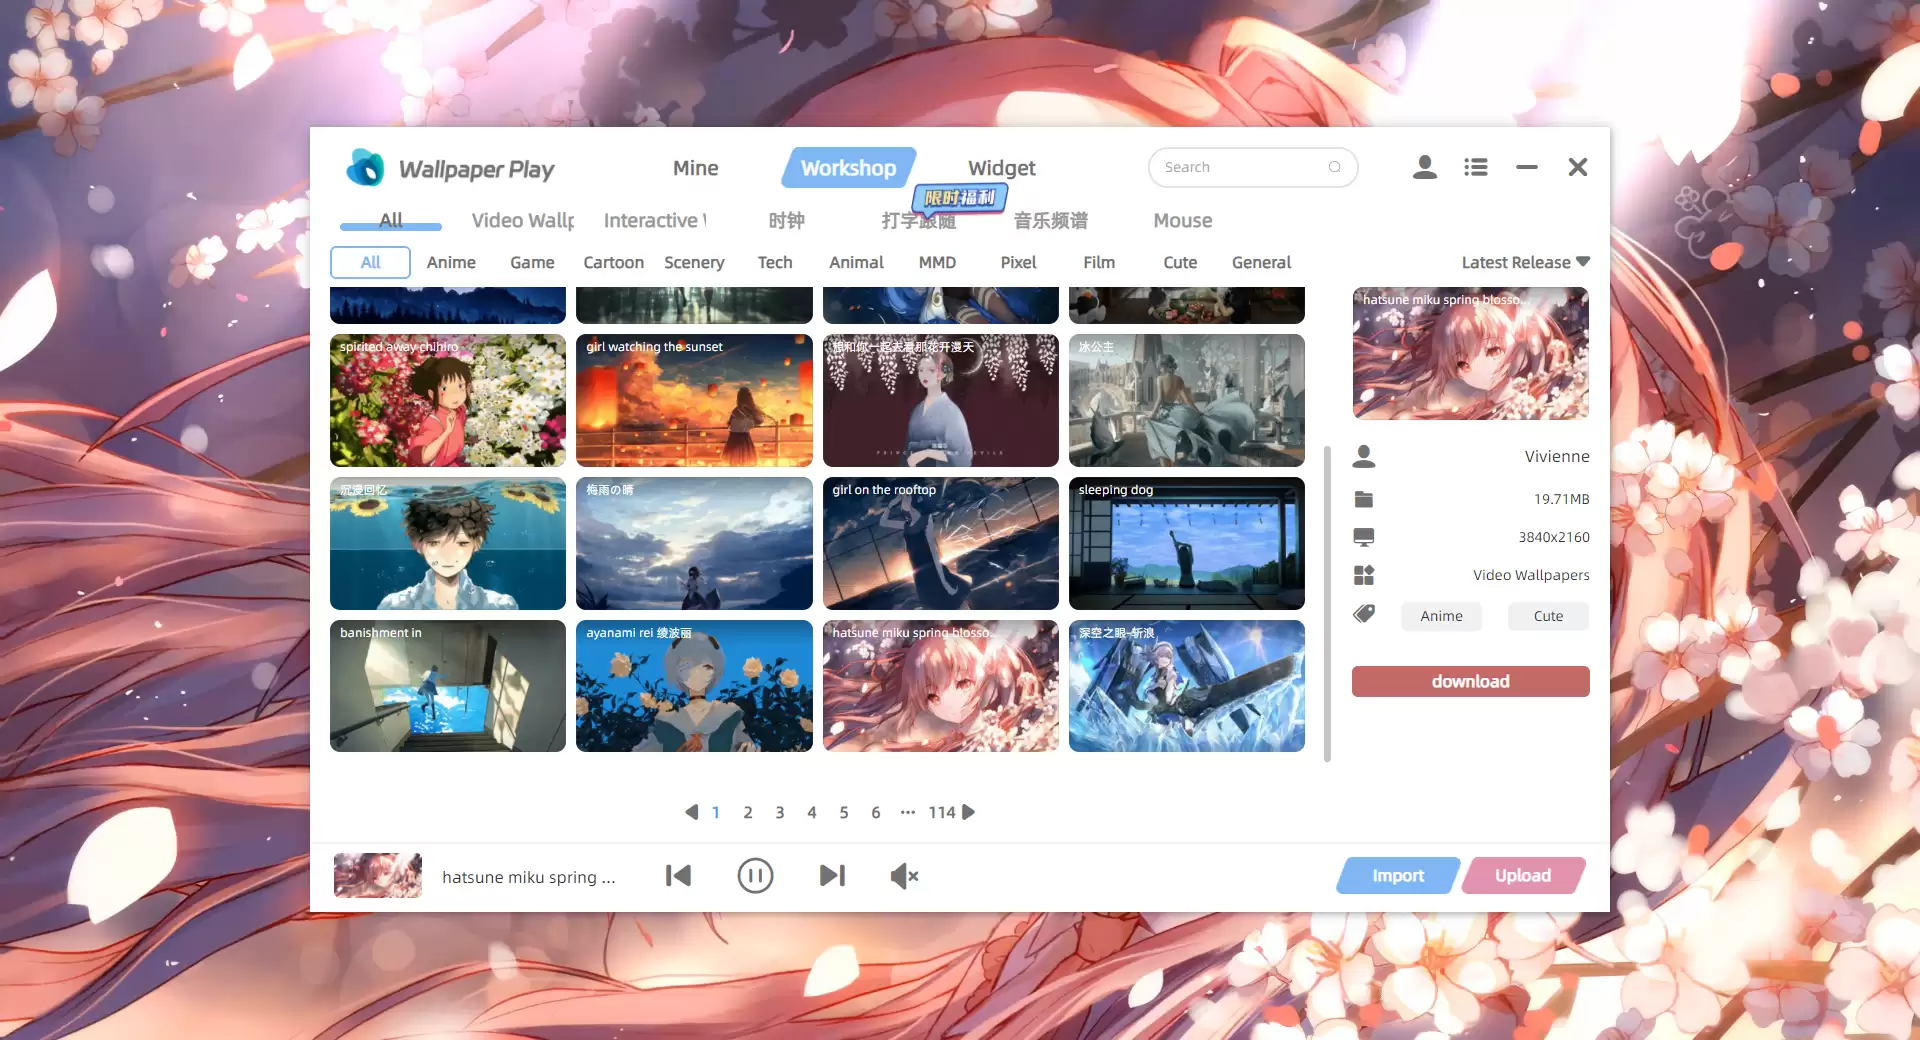Screen dimensions: 1920x1040
Task: Open the banishment in wallpaper
Action: point(448,686)
